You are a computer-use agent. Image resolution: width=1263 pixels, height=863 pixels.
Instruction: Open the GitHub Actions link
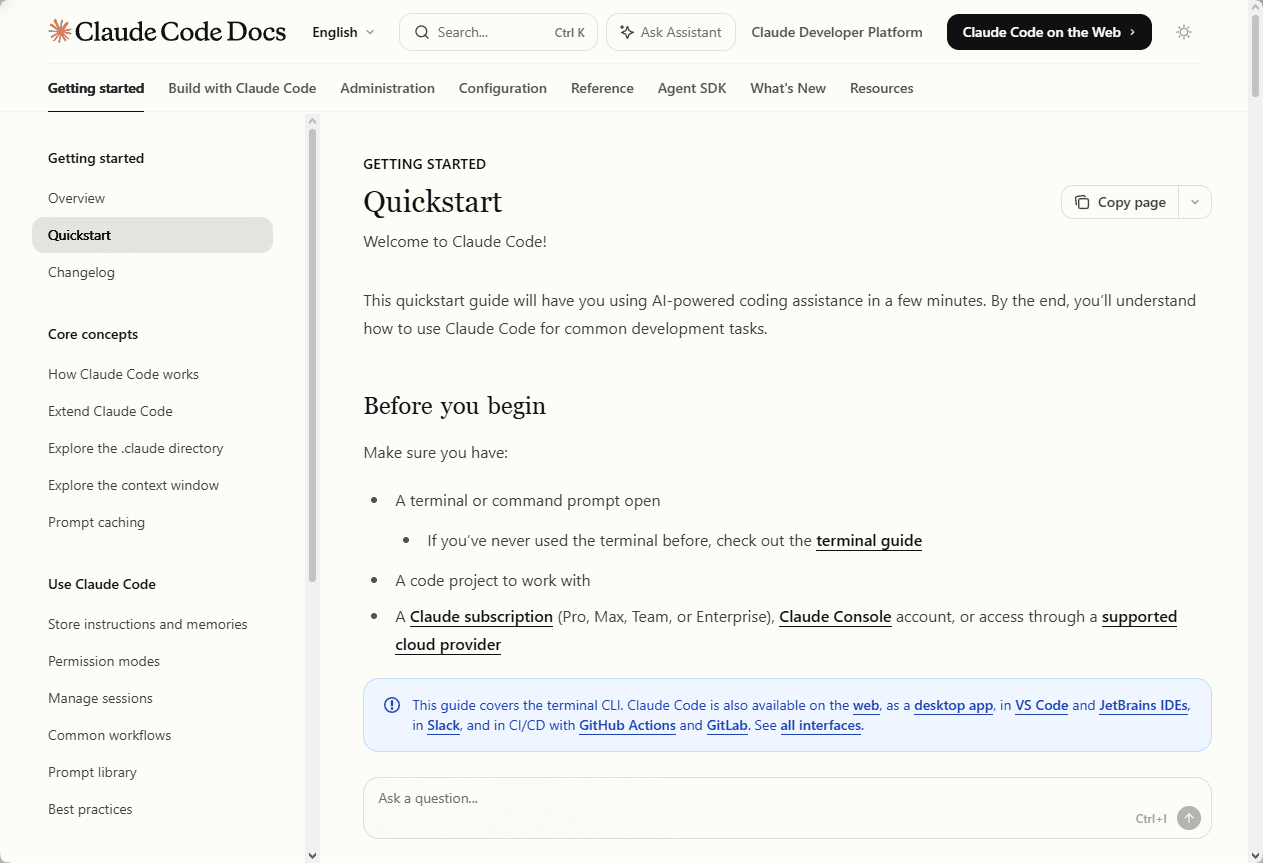click(x=627, y=726)
